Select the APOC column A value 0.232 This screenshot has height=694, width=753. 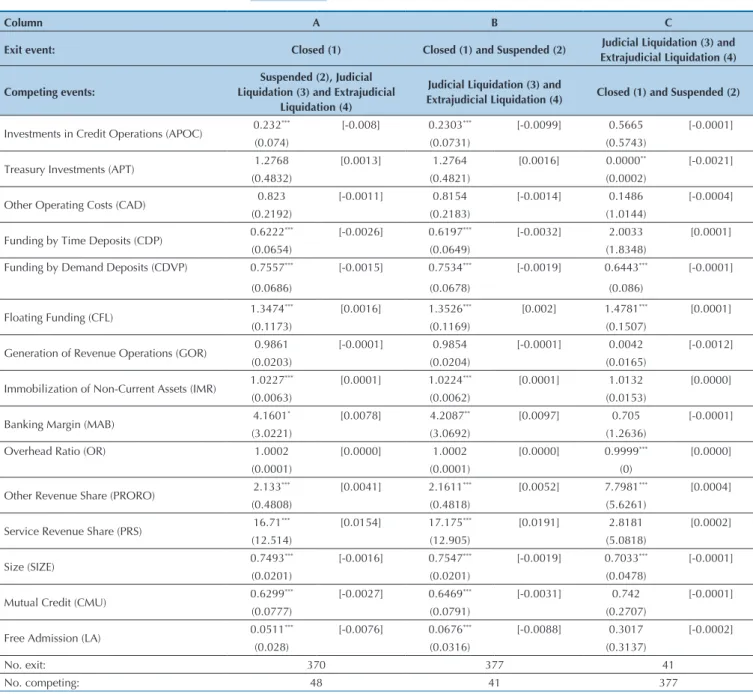pos(271,125)
